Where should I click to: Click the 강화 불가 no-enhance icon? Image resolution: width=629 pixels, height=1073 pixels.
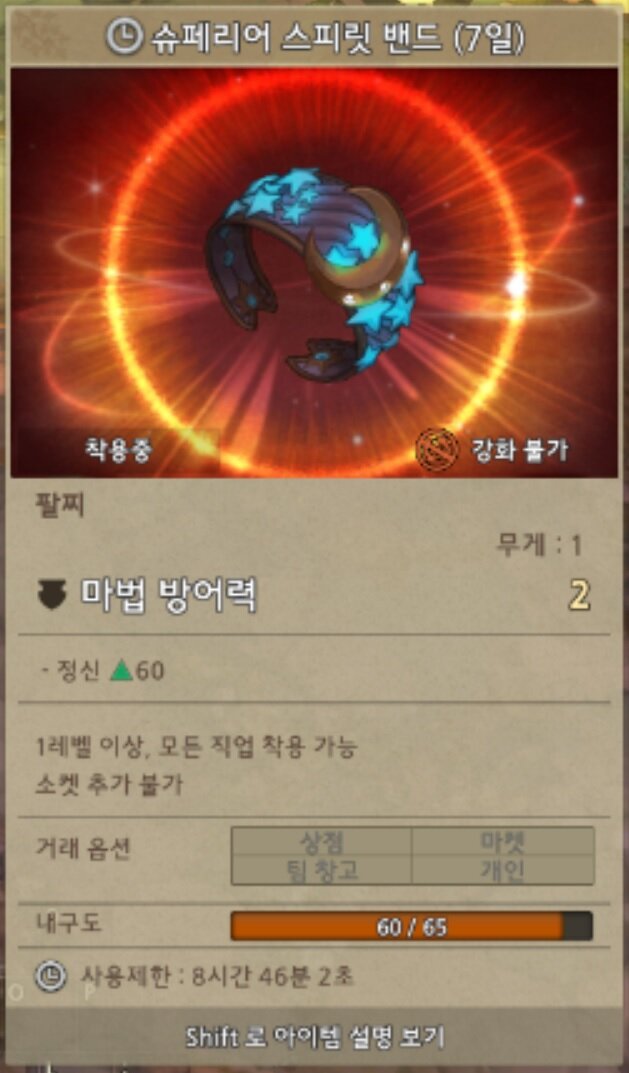coord(437,450)
